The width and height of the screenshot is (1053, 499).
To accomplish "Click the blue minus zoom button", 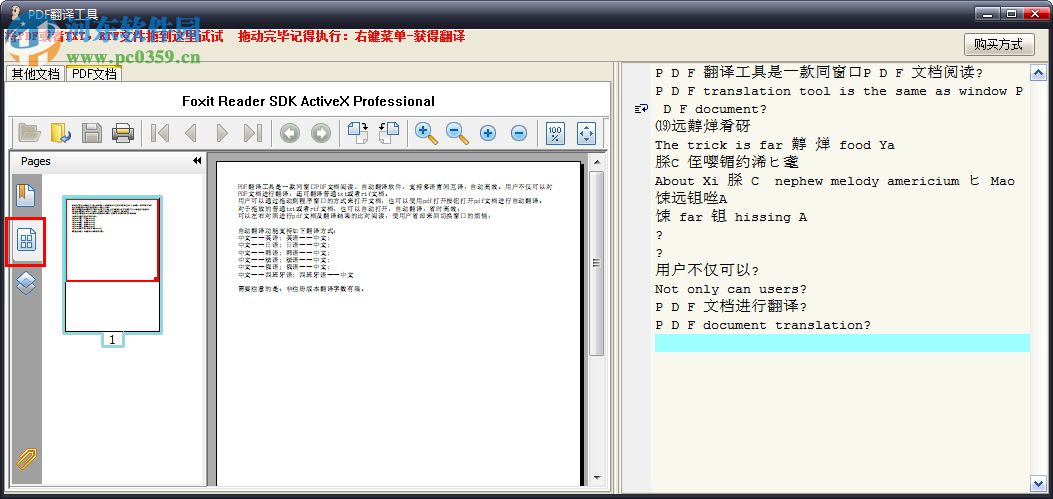I will (518, 133).
